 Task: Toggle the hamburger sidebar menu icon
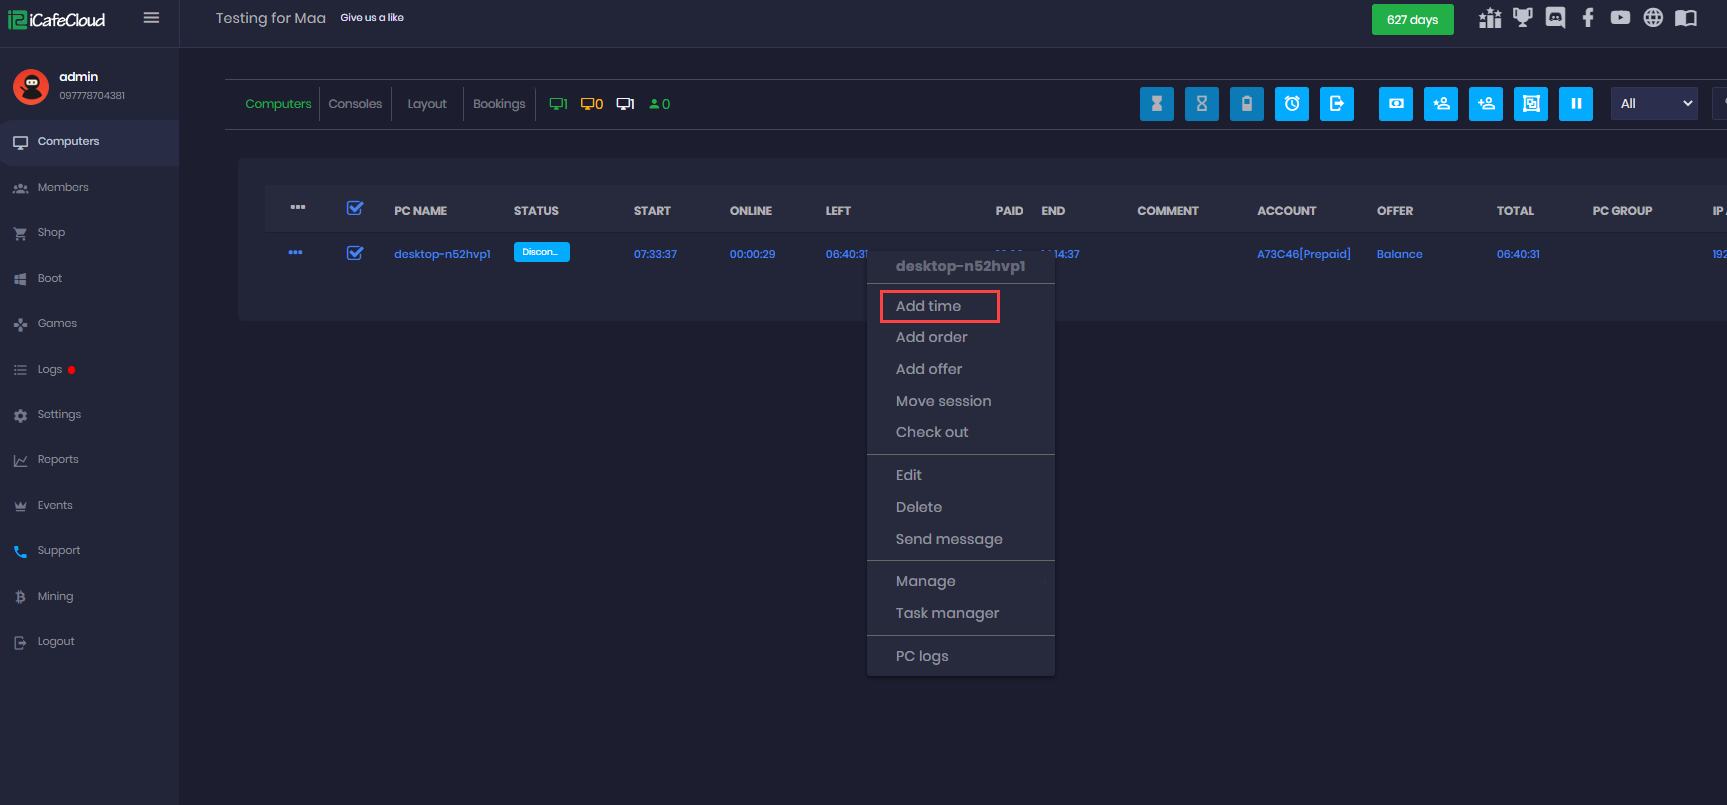click(x=151, y=18)
